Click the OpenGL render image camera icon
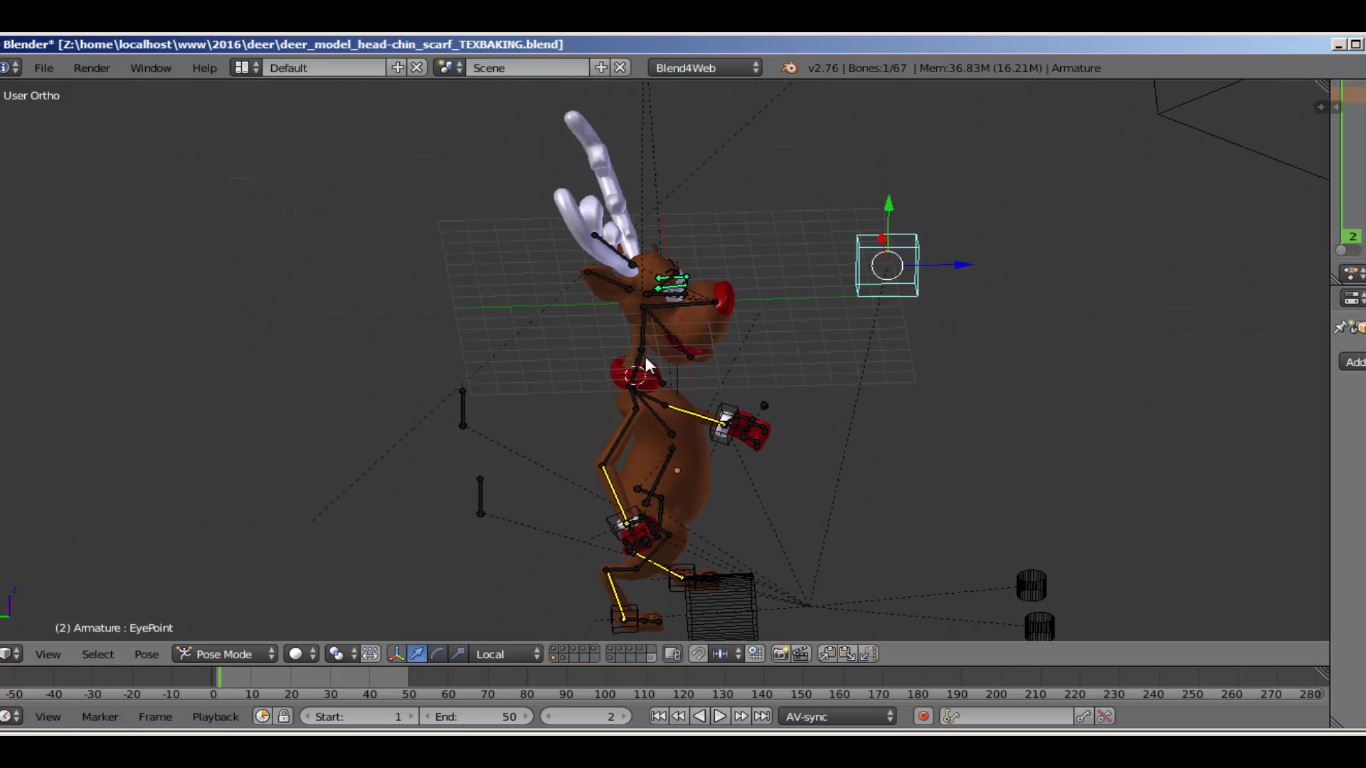The height and width of the screenshot is (768, 1366). (x=780, y=654)
